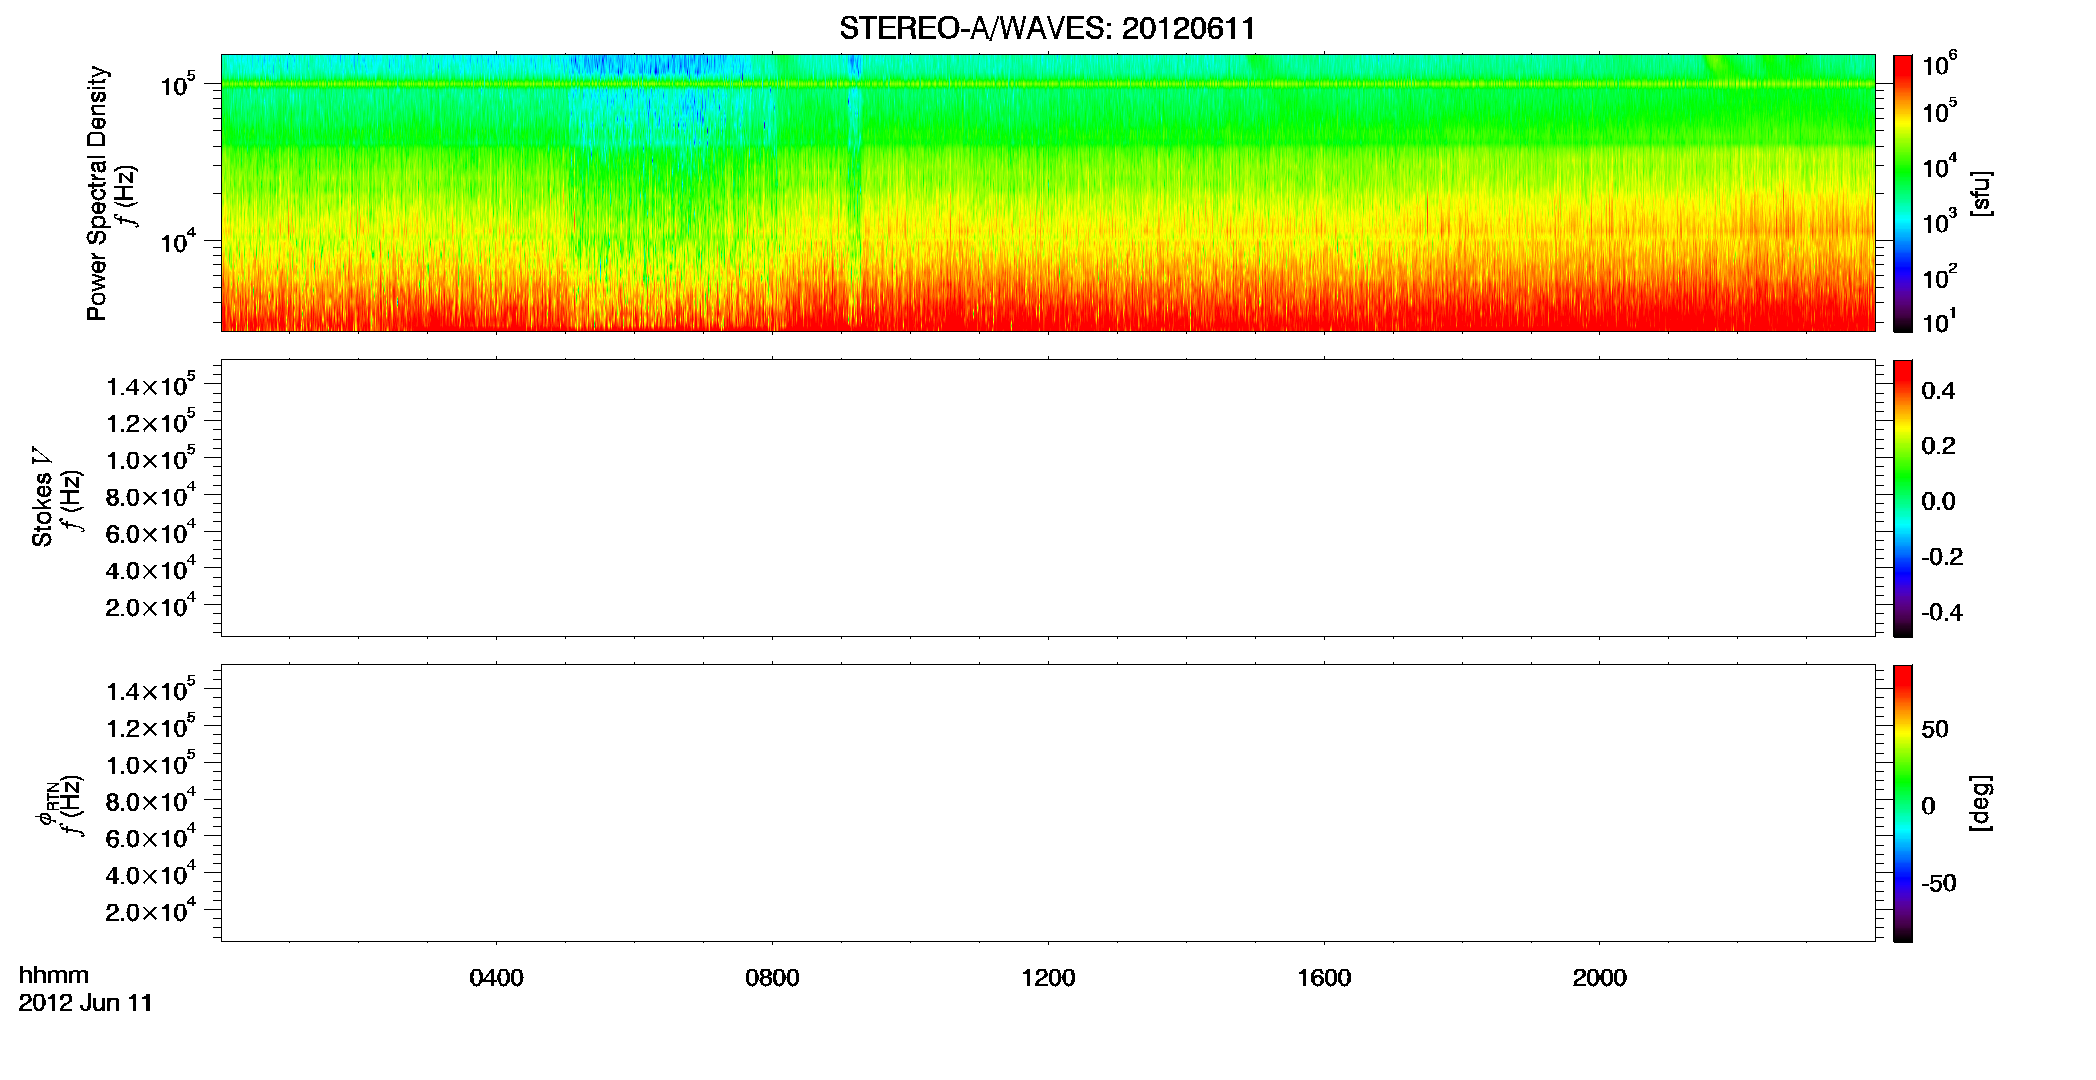This screenshot has width=2096, height=1080.
Task: Select the "0400" time tick label
Action: [x=496, y=978]
